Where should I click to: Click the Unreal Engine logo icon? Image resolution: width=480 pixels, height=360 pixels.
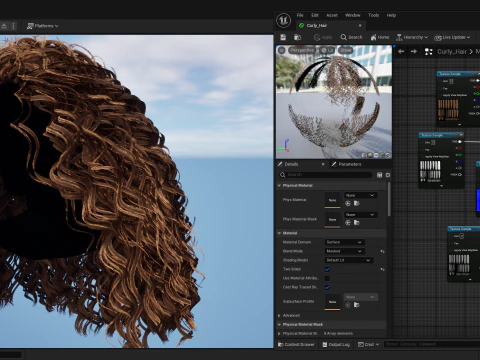coord(283,20)
